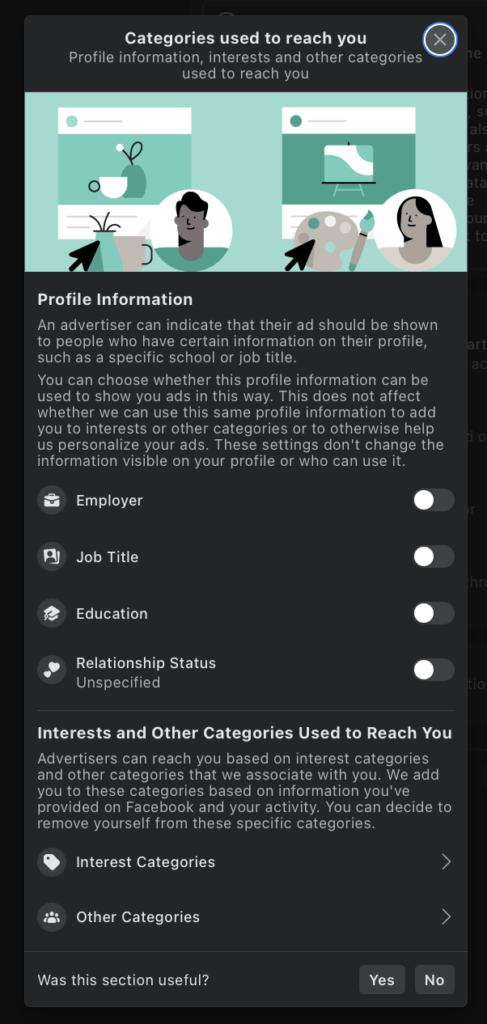Click the Other Categories people icon
The height and width of the screenshot is (1024, 487).
(52, 917)
